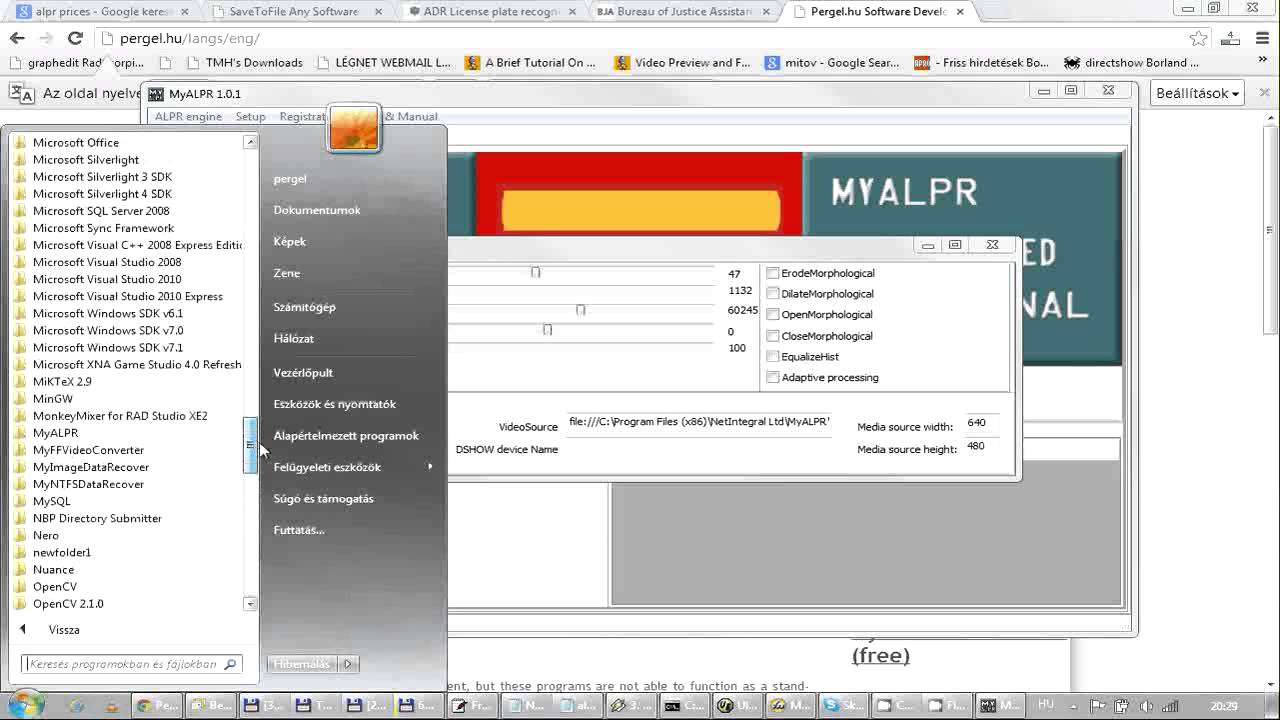
Task: Click the slider thumb beside value 60245
Action: pyautogui.click(x=581, y=310)
